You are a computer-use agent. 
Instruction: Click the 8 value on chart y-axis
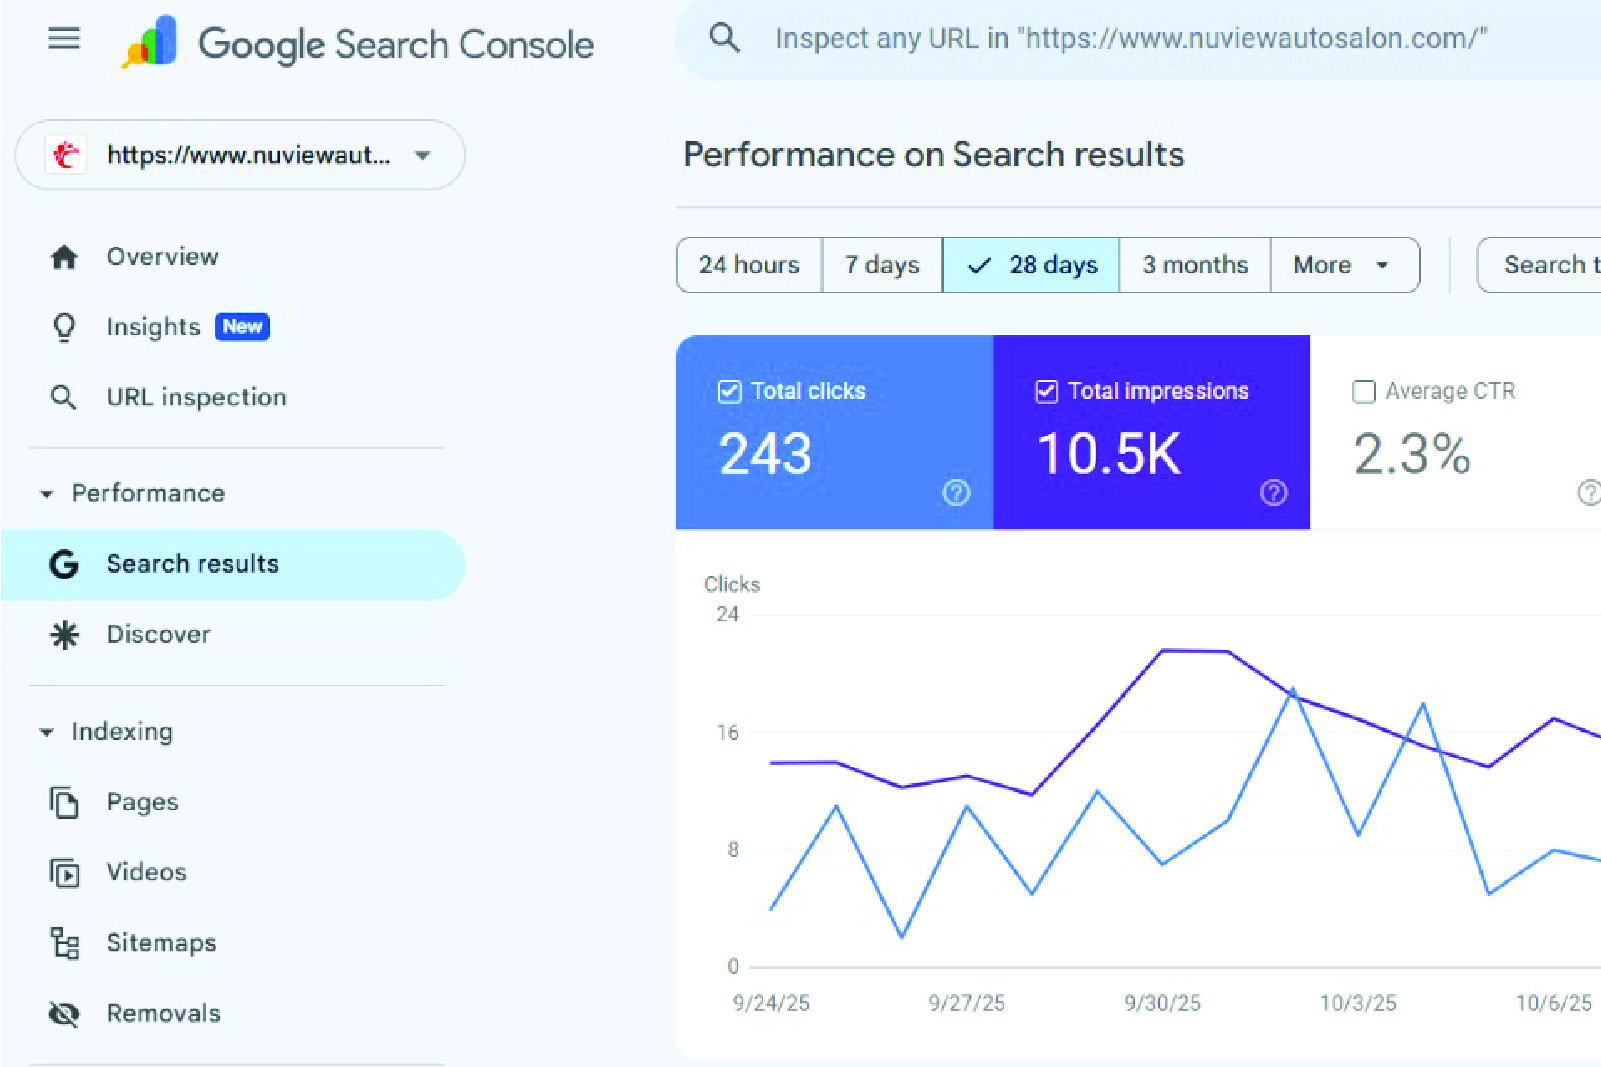733,850
